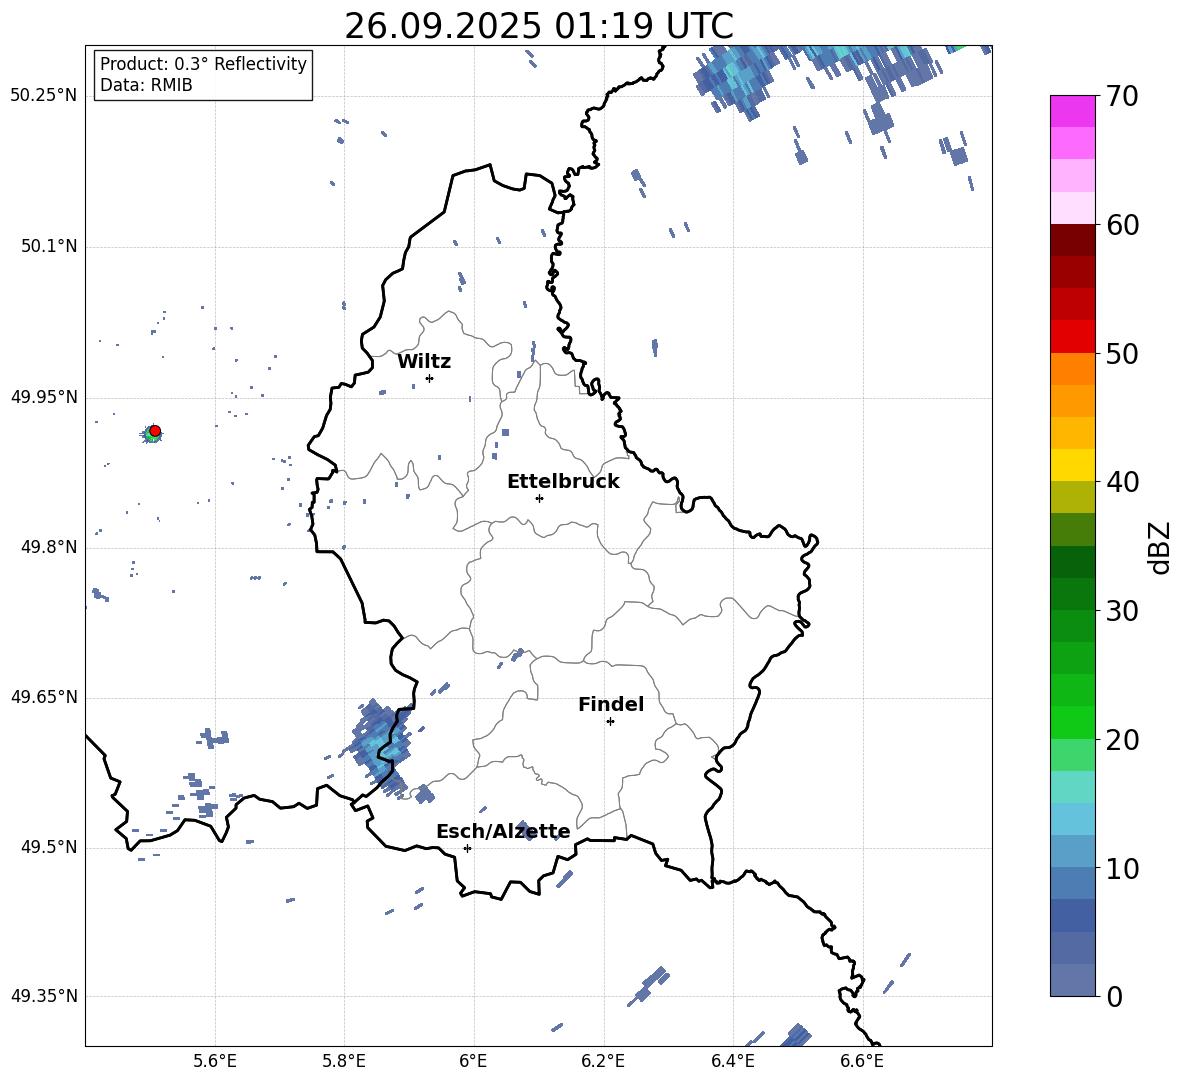Viewport: 1184px width, 1081px height.
Task: Click the red radar site marker
Action: 155,431
